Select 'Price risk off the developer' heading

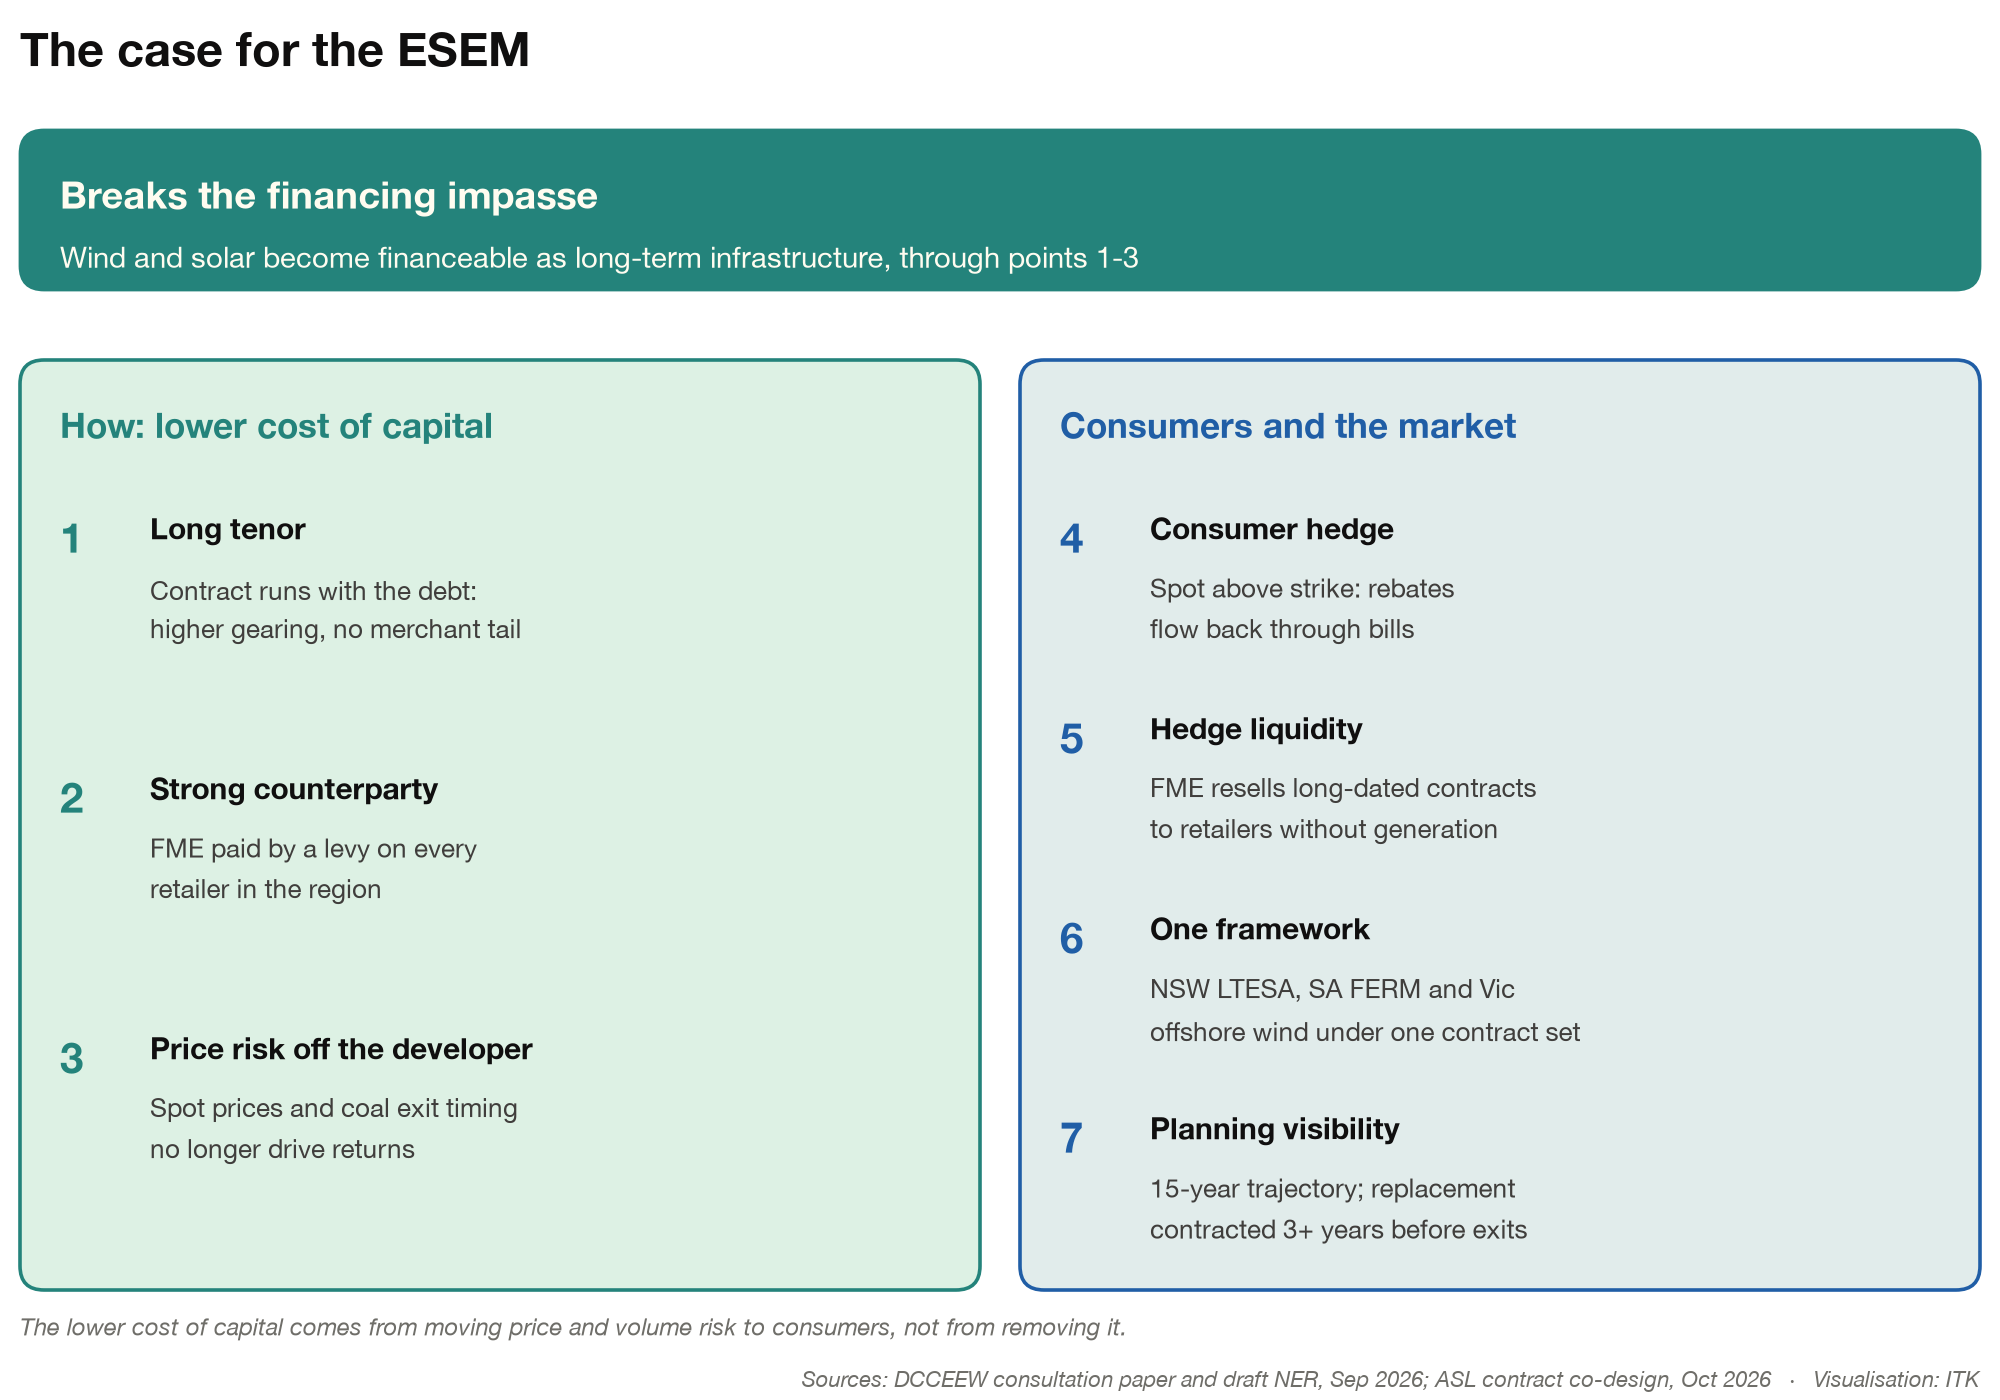point(341,1049)
